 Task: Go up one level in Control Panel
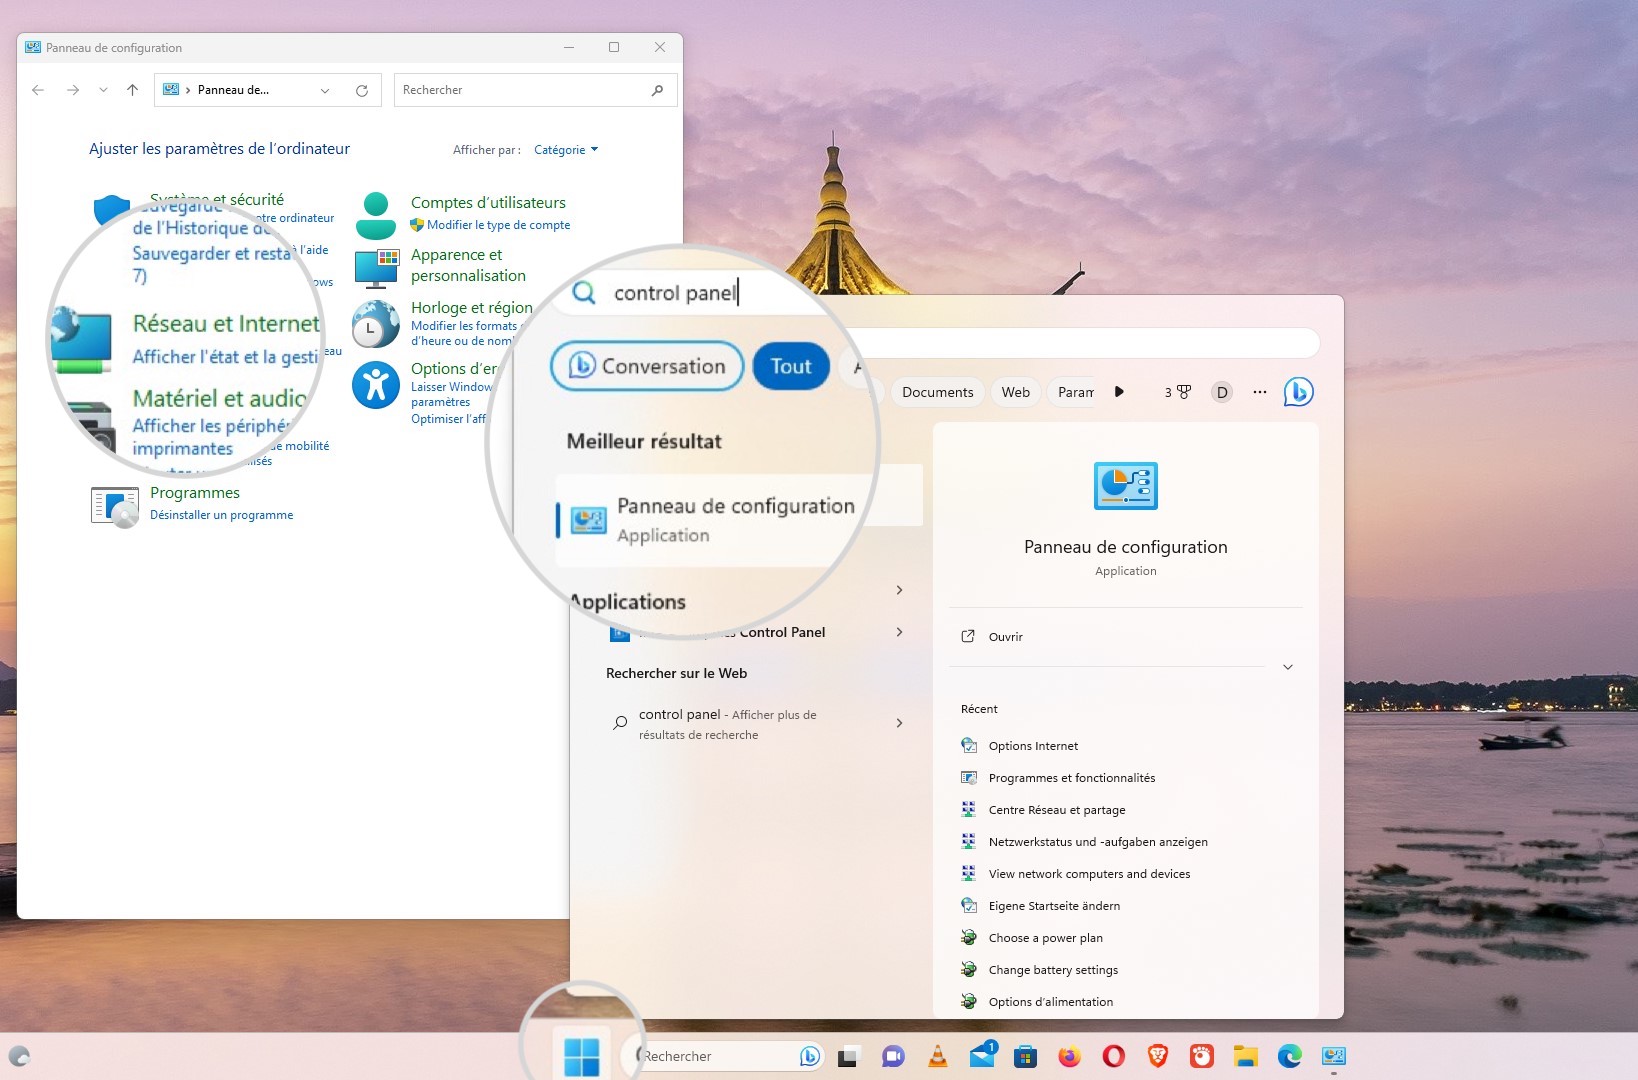[x=132, y=90]
